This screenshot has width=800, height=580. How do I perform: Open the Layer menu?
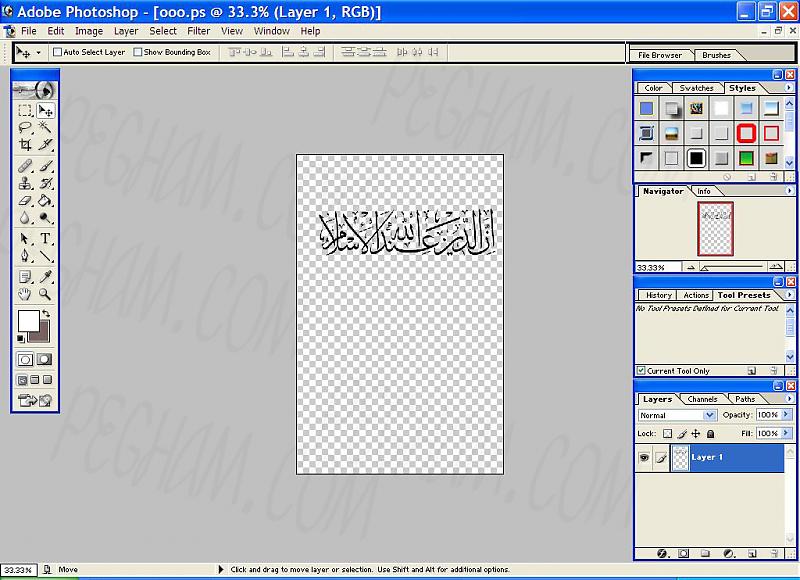126,31
